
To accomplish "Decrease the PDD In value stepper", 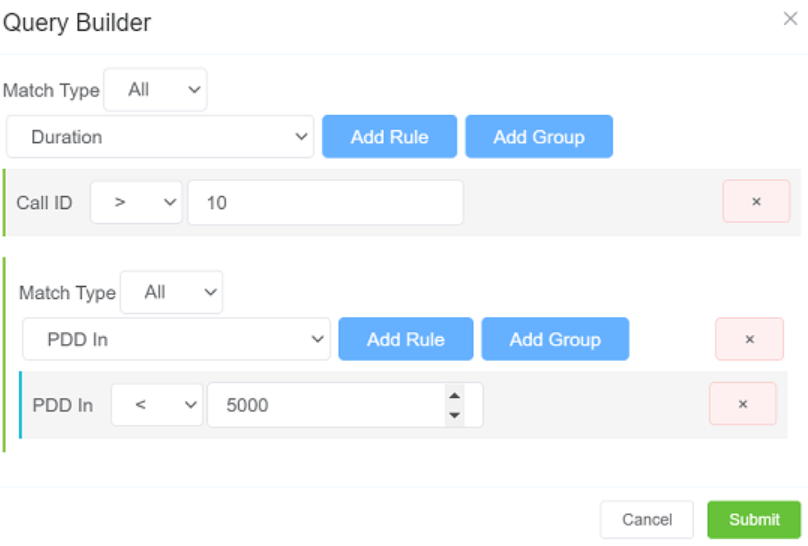I will [455, 414].
